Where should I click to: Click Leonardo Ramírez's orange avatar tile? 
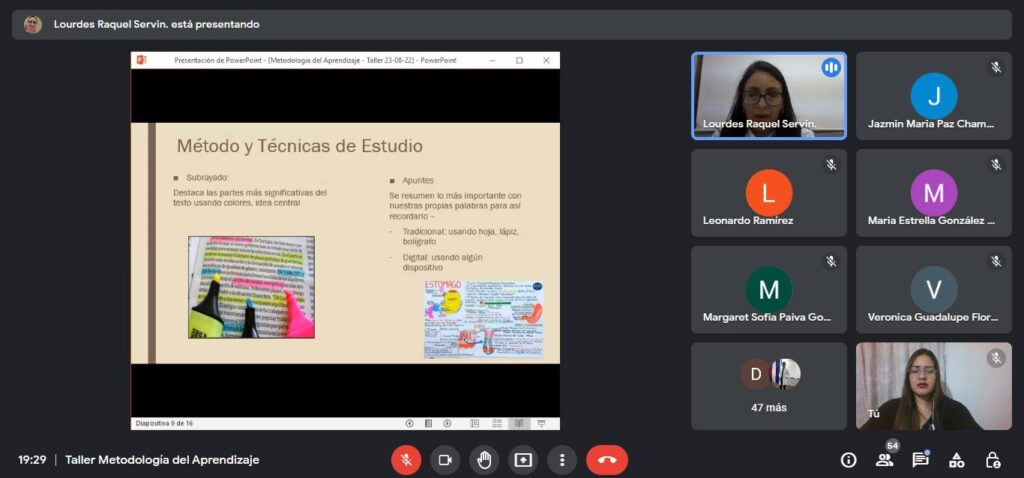tap(768, 193)
